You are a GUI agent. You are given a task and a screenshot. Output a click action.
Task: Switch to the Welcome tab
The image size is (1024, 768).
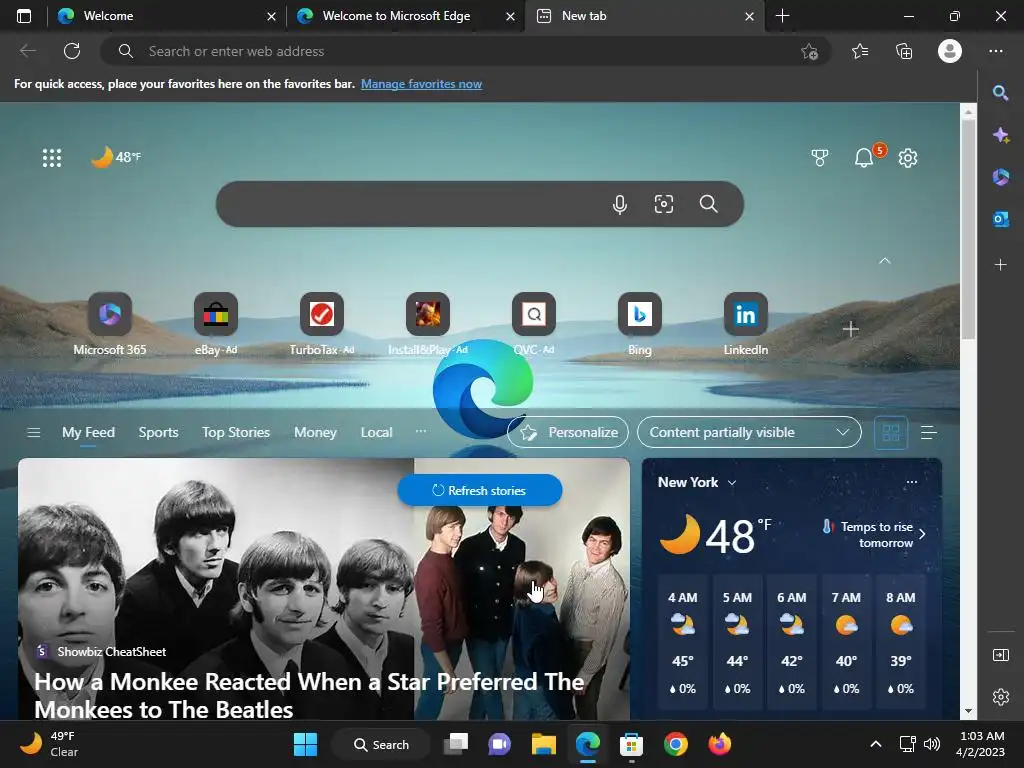(167, 16)
